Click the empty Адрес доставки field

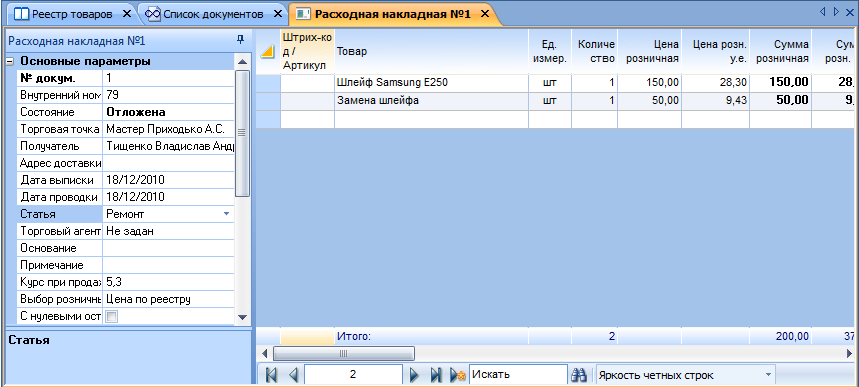[x=168, y=163]
